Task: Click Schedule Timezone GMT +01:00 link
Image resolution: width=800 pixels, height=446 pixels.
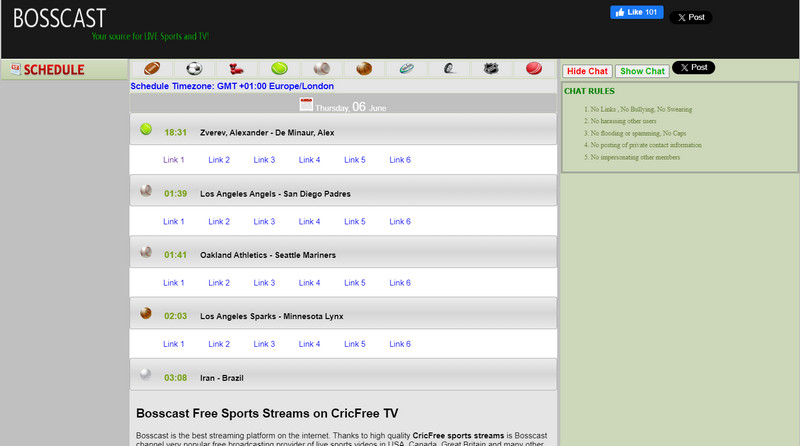Action: click(232, 86)
